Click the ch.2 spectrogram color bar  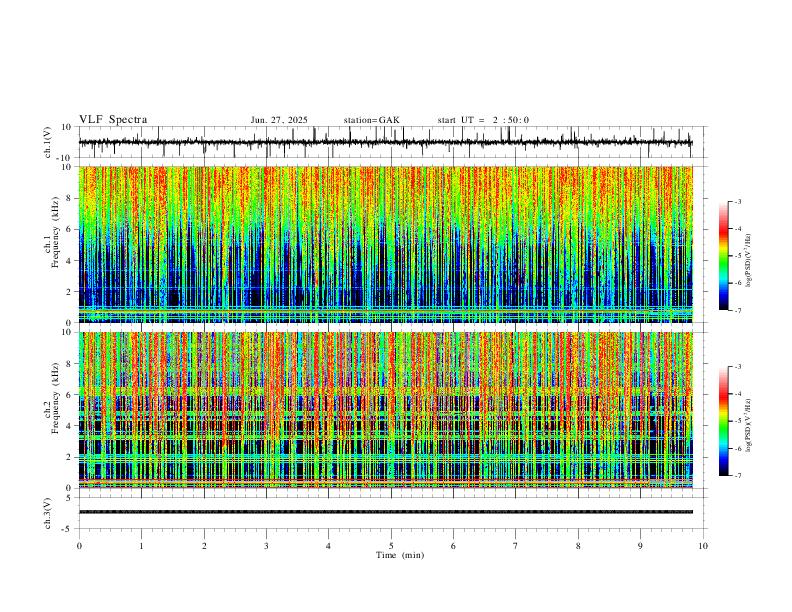coord(723,421)
